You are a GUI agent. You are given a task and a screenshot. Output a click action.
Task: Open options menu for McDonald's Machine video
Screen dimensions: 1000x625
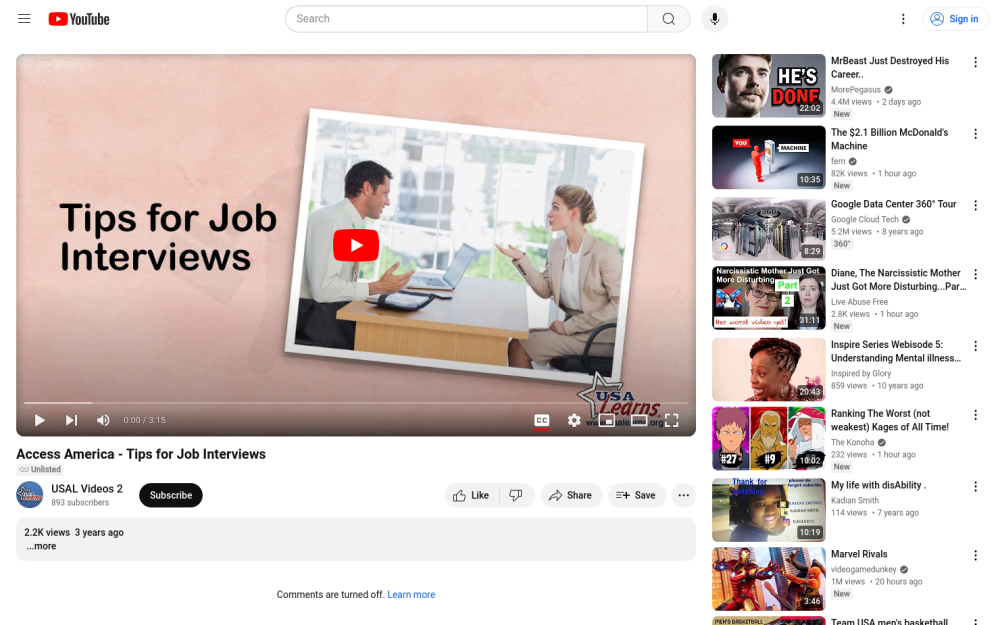click(x=975, y=133)
